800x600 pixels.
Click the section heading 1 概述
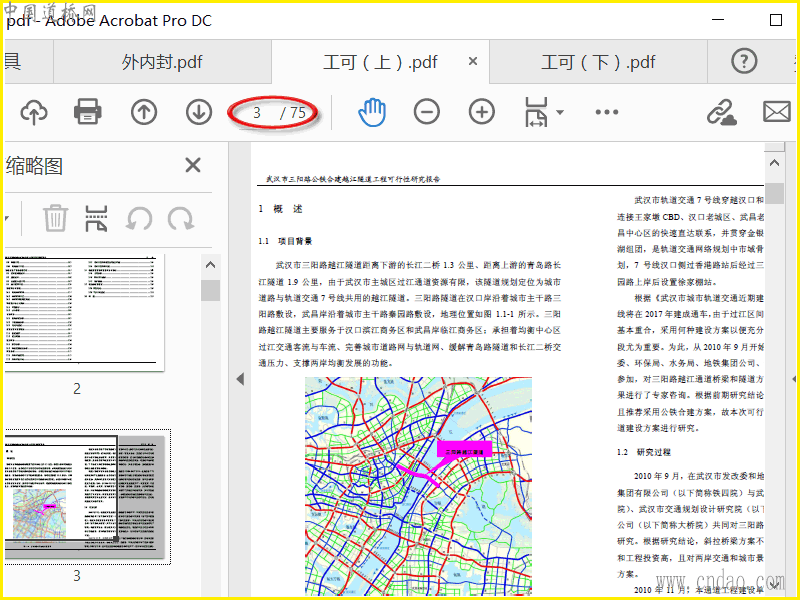click(281, 209)
